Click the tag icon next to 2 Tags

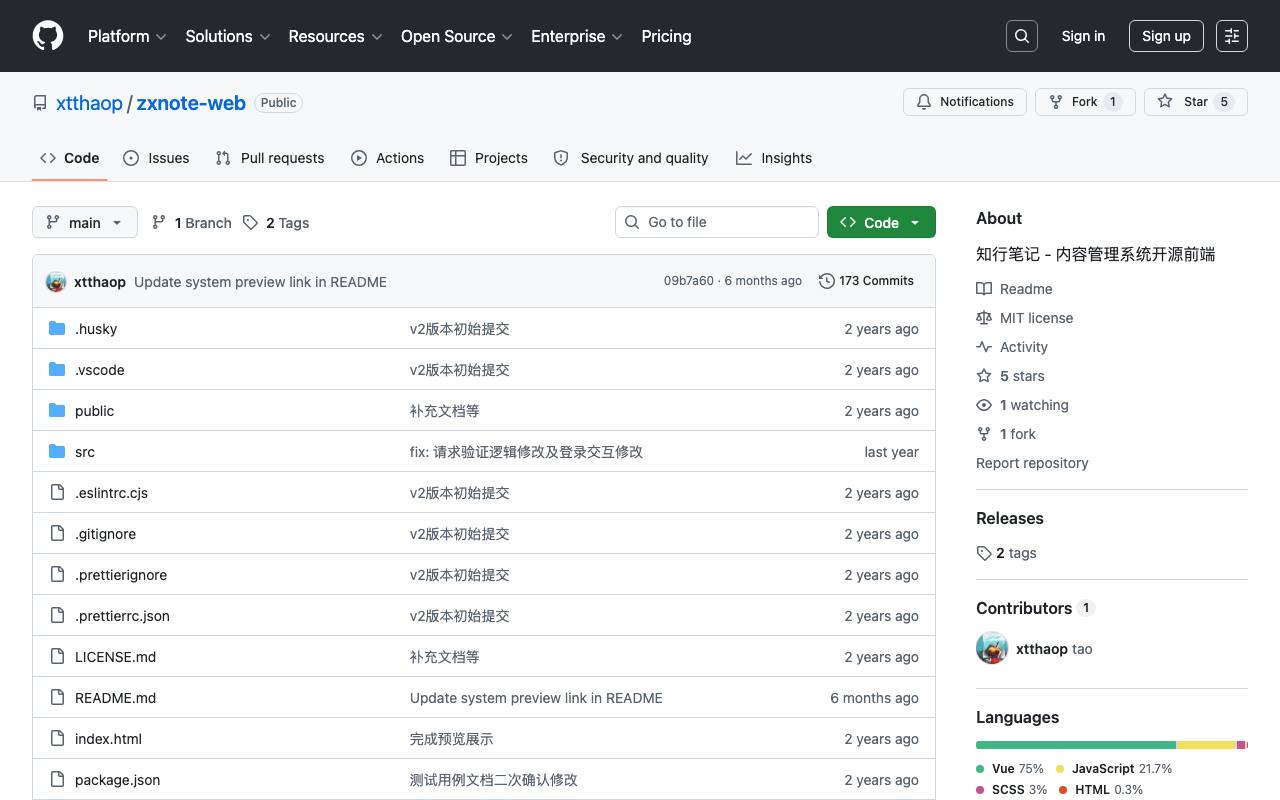[x=250, y=222]
